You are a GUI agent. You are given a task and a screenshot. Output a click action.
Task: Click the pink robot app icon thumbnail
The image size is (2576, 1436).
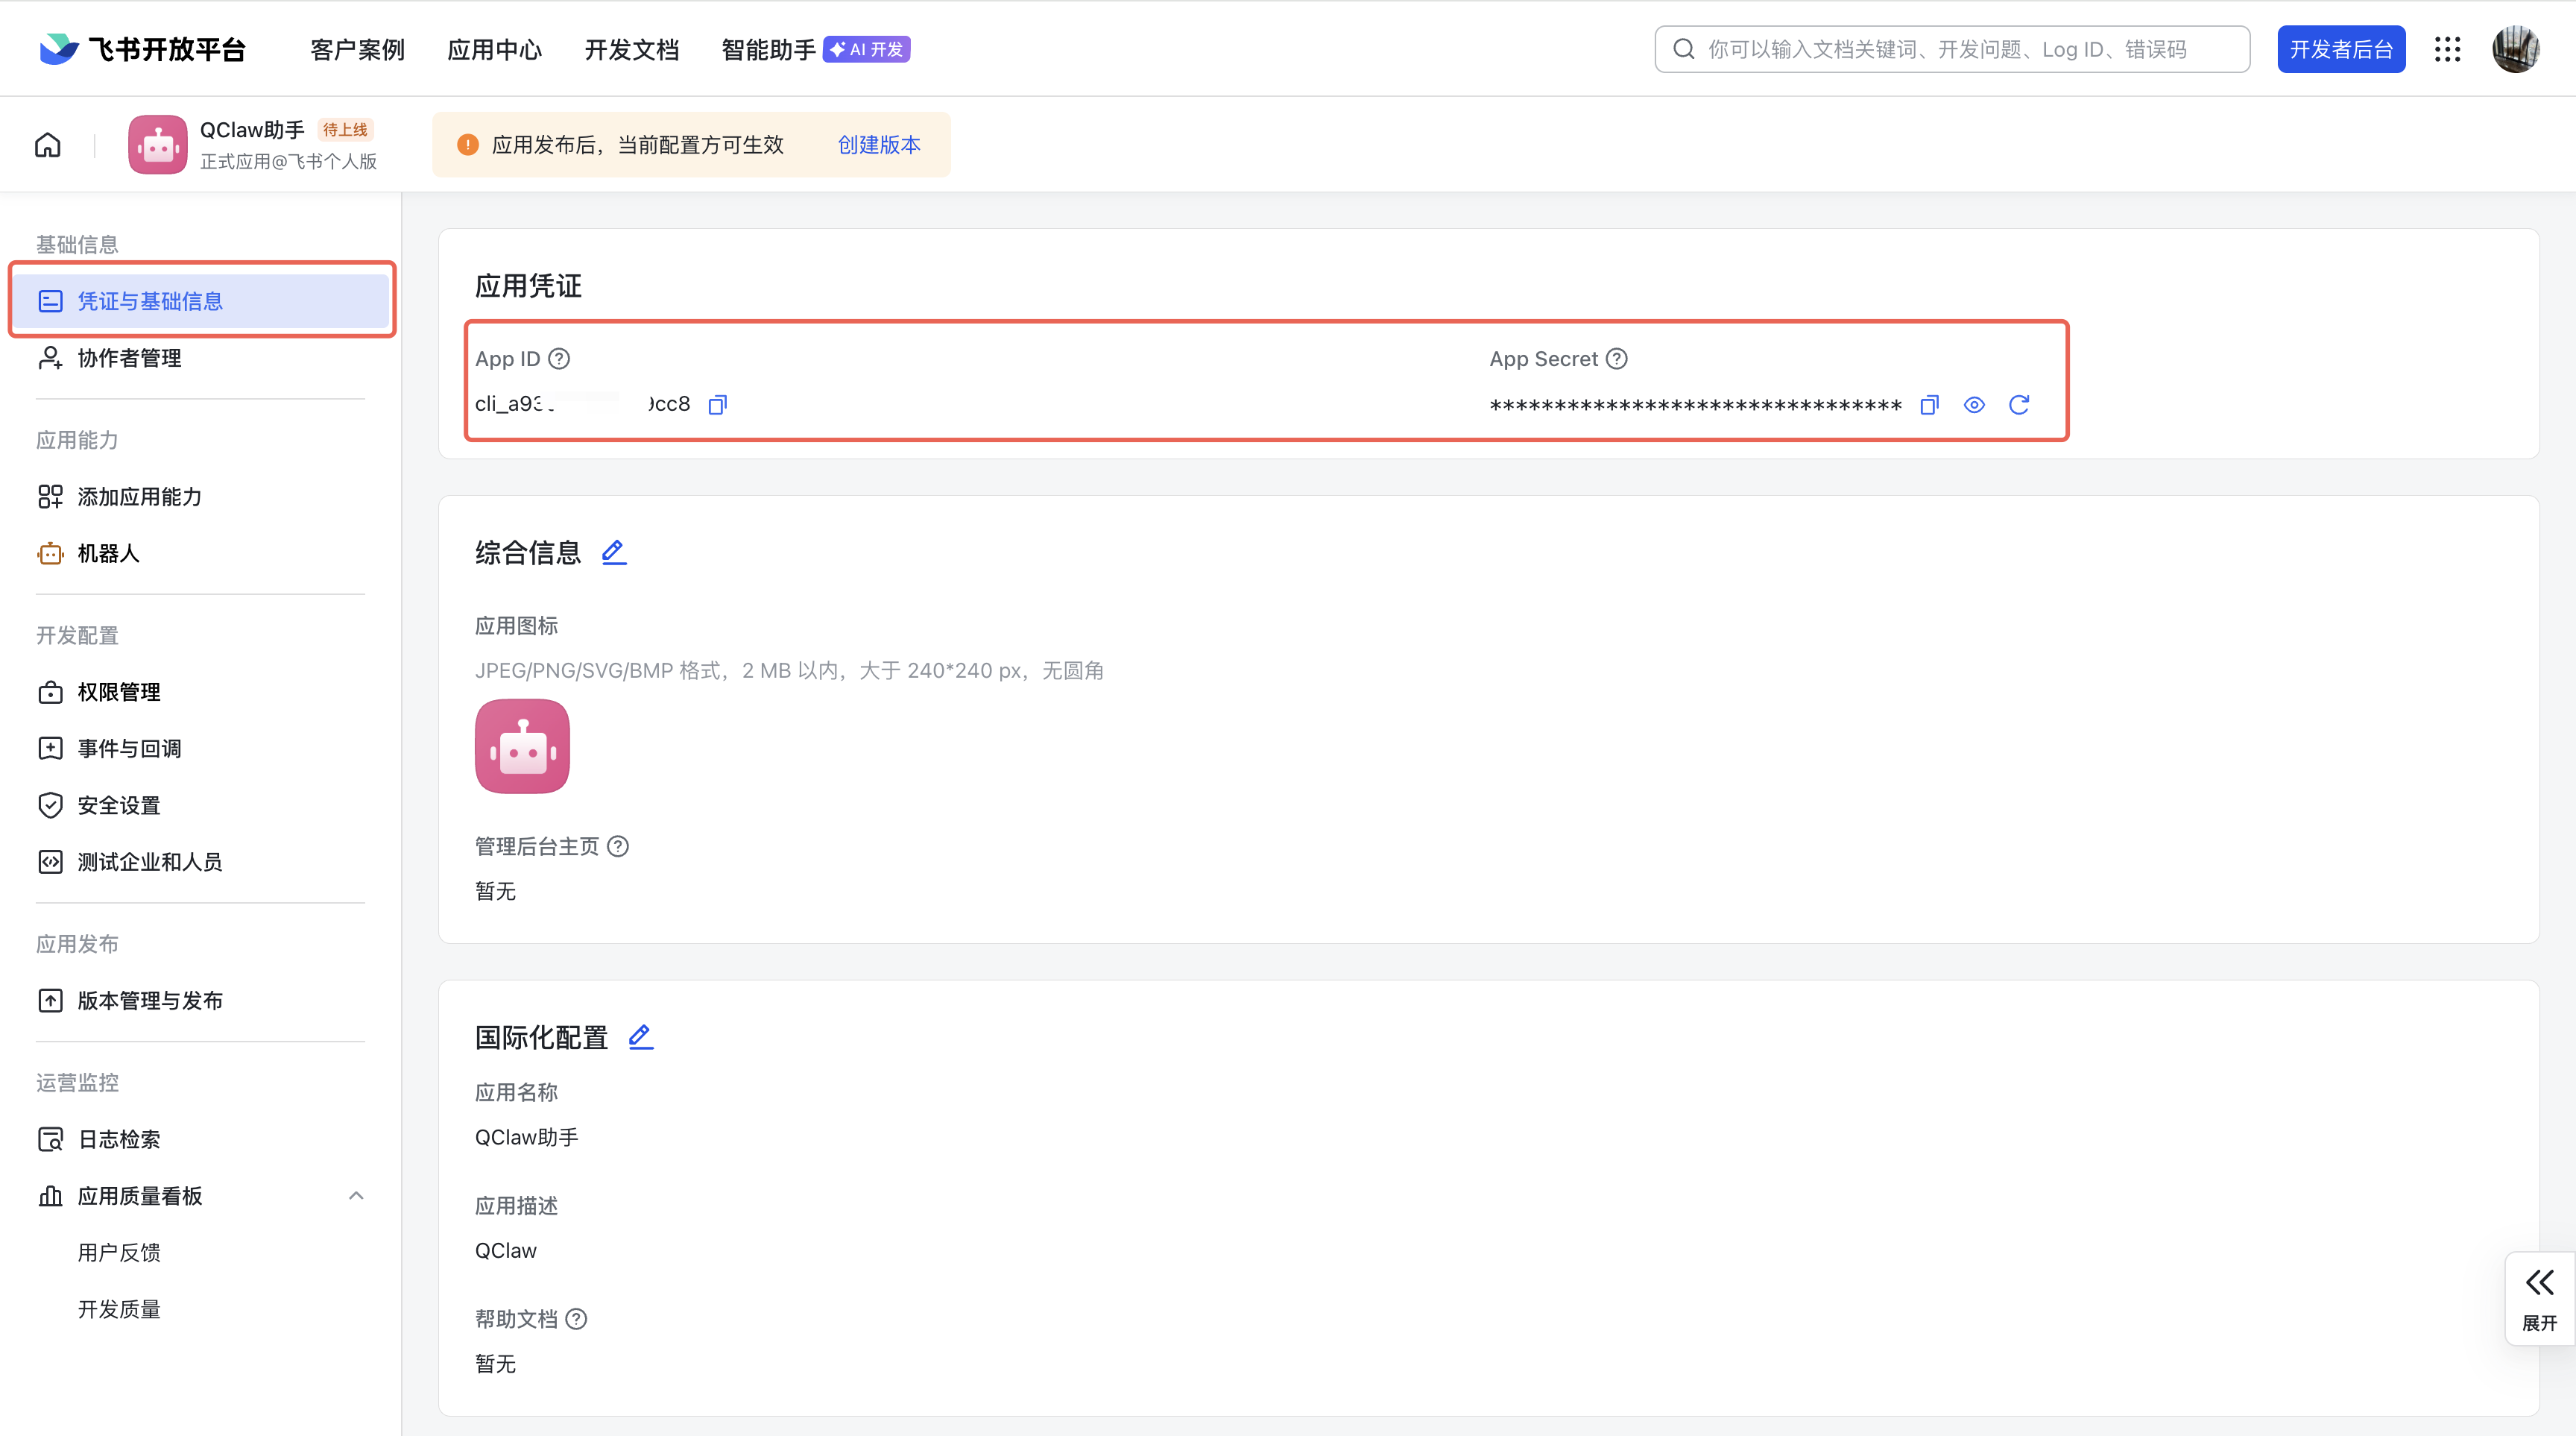click(x=522, y=746)
